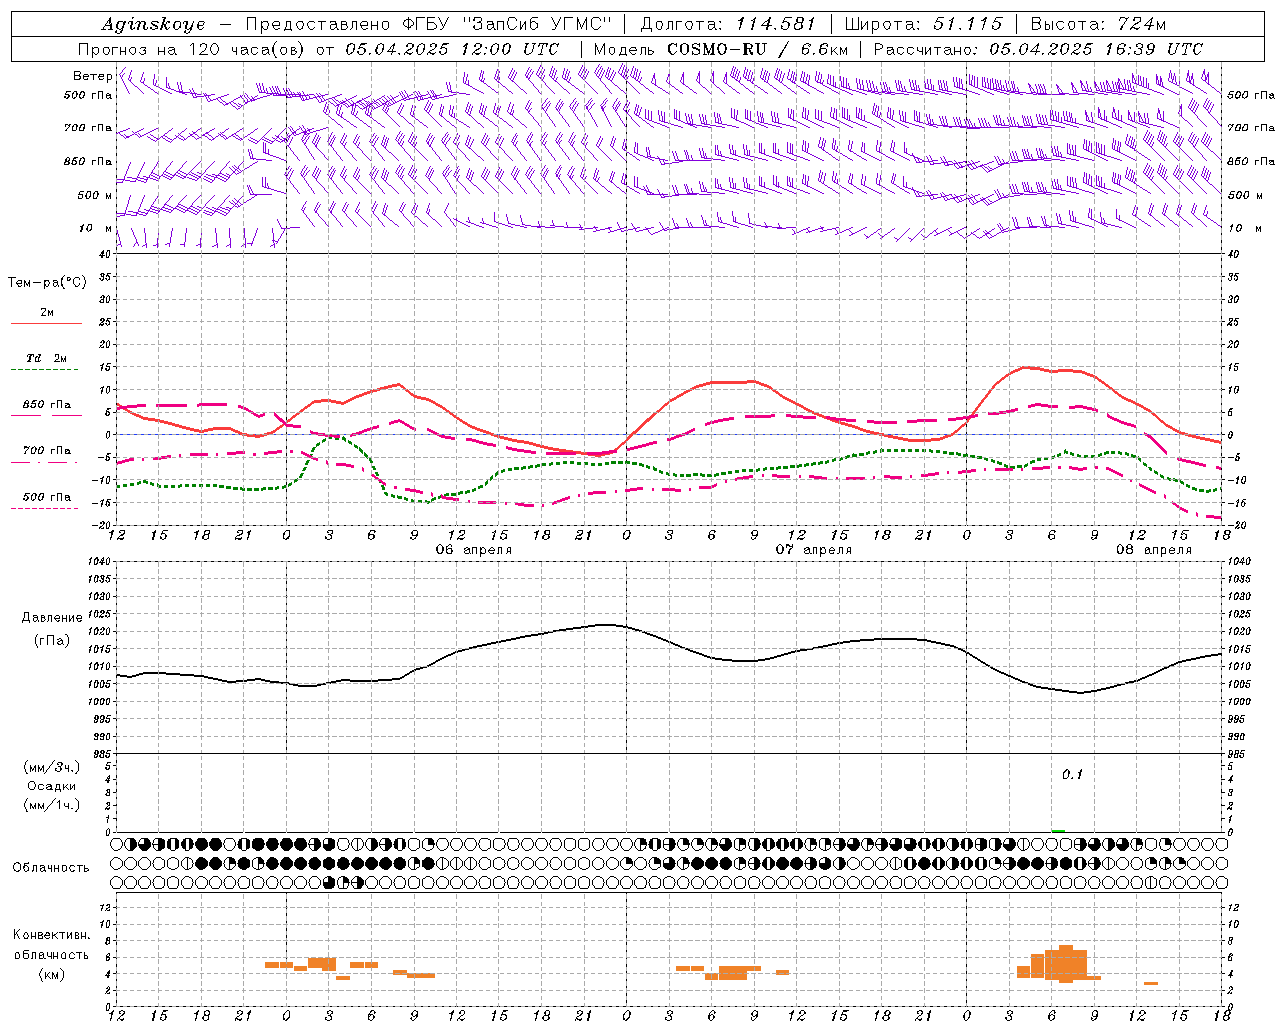The image size is (1280, 1024).
Task: Click the longitude value Долгота: 114.581
Action: pos(728,24)
